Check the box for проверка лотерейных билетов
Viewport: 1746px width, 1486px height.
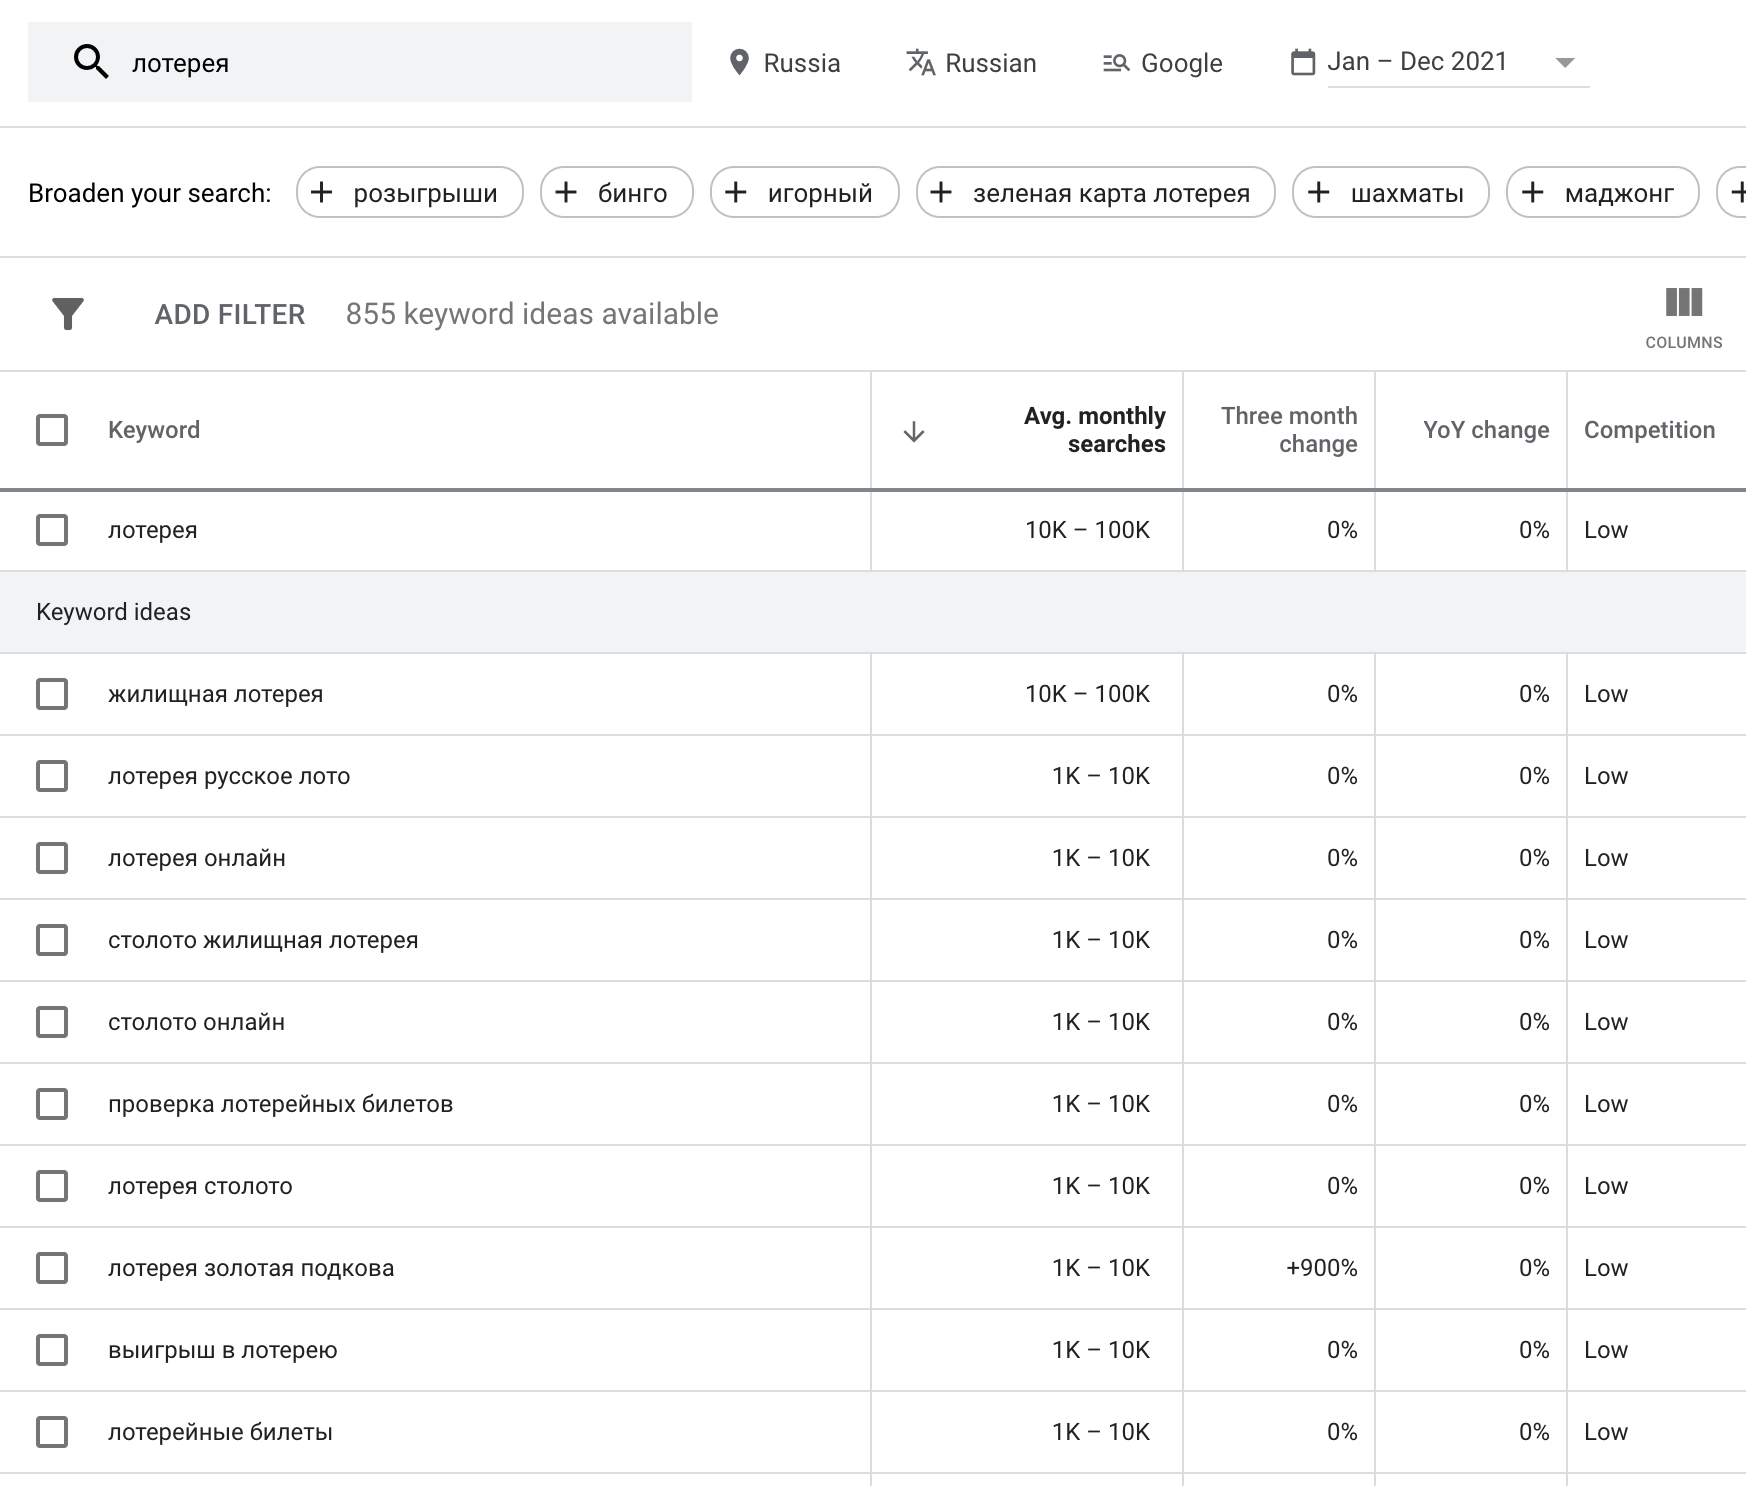tap(52, 1104)
